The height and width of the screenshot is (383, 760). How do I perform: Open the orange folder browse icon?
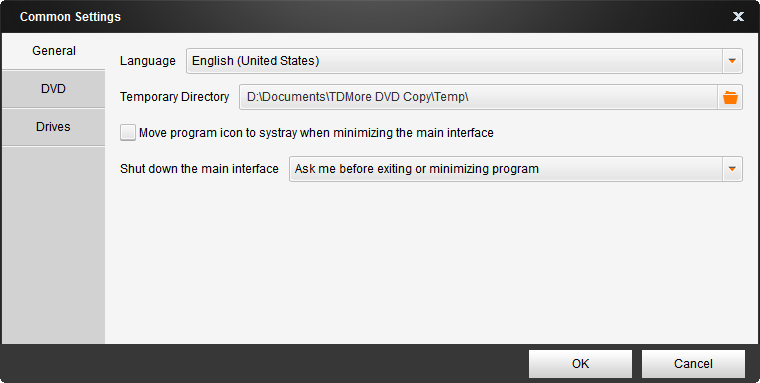(x=730, y=97)
